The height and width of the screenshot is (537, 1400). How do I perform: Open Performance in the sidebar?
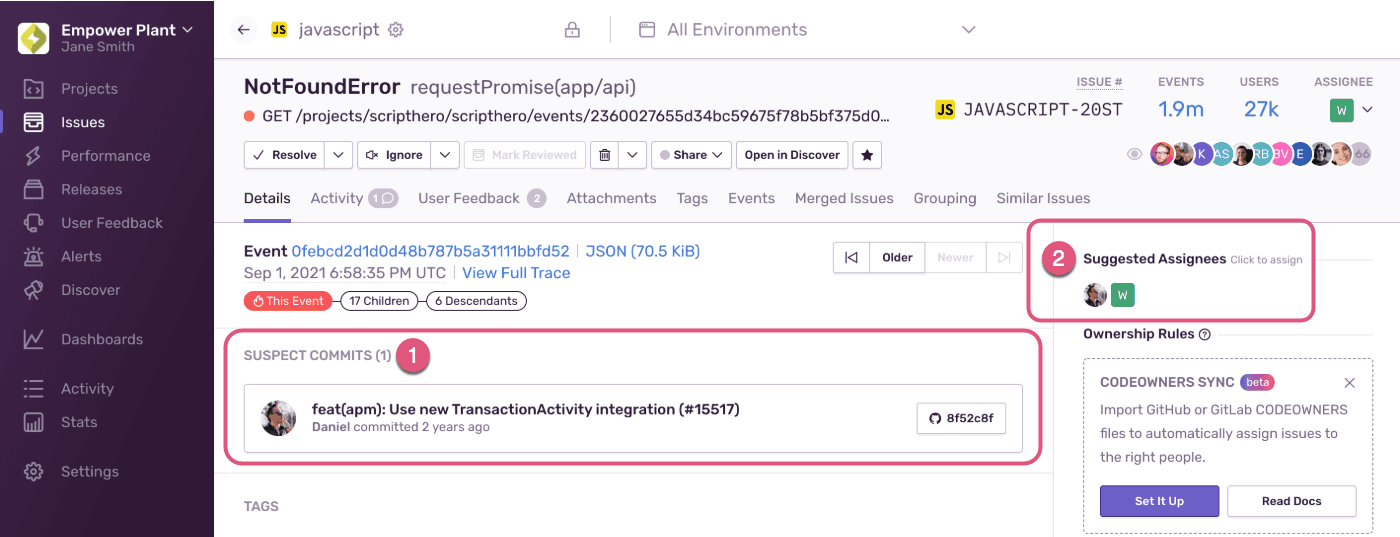point(105,156)
